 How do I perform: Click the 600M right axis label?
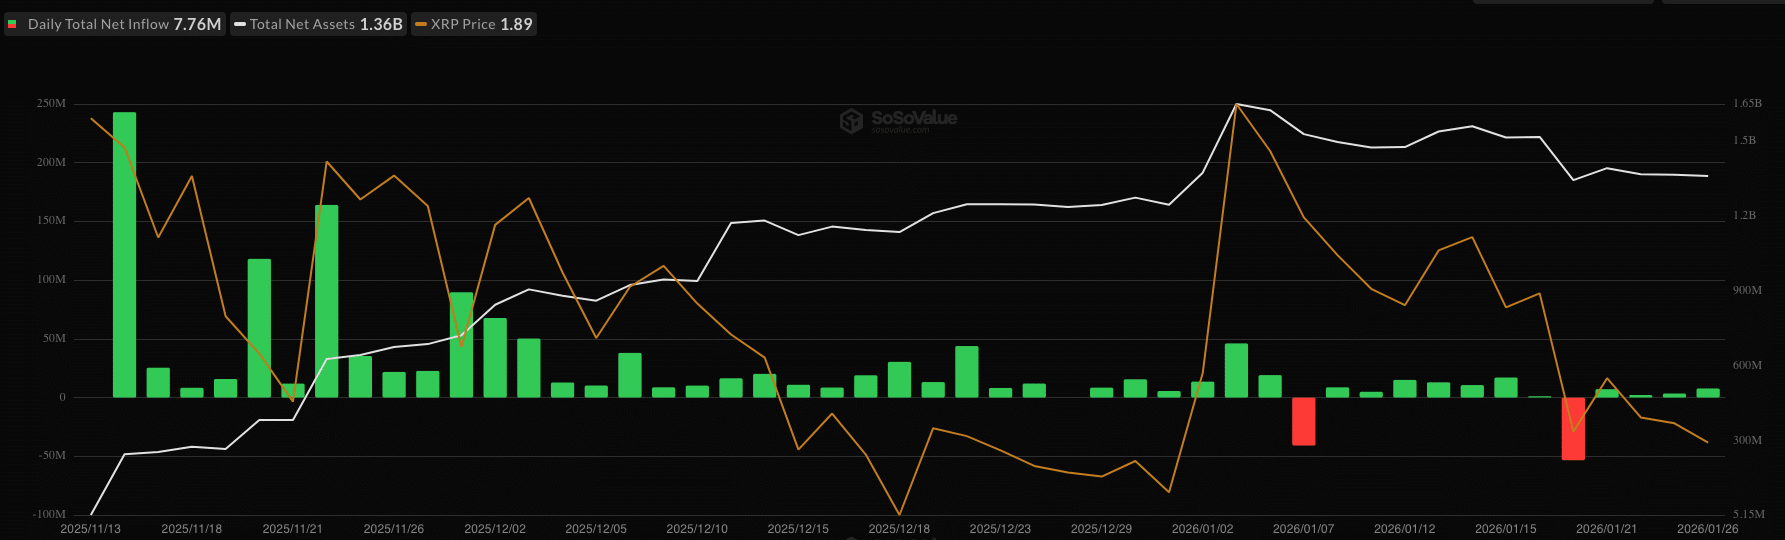1747,366
